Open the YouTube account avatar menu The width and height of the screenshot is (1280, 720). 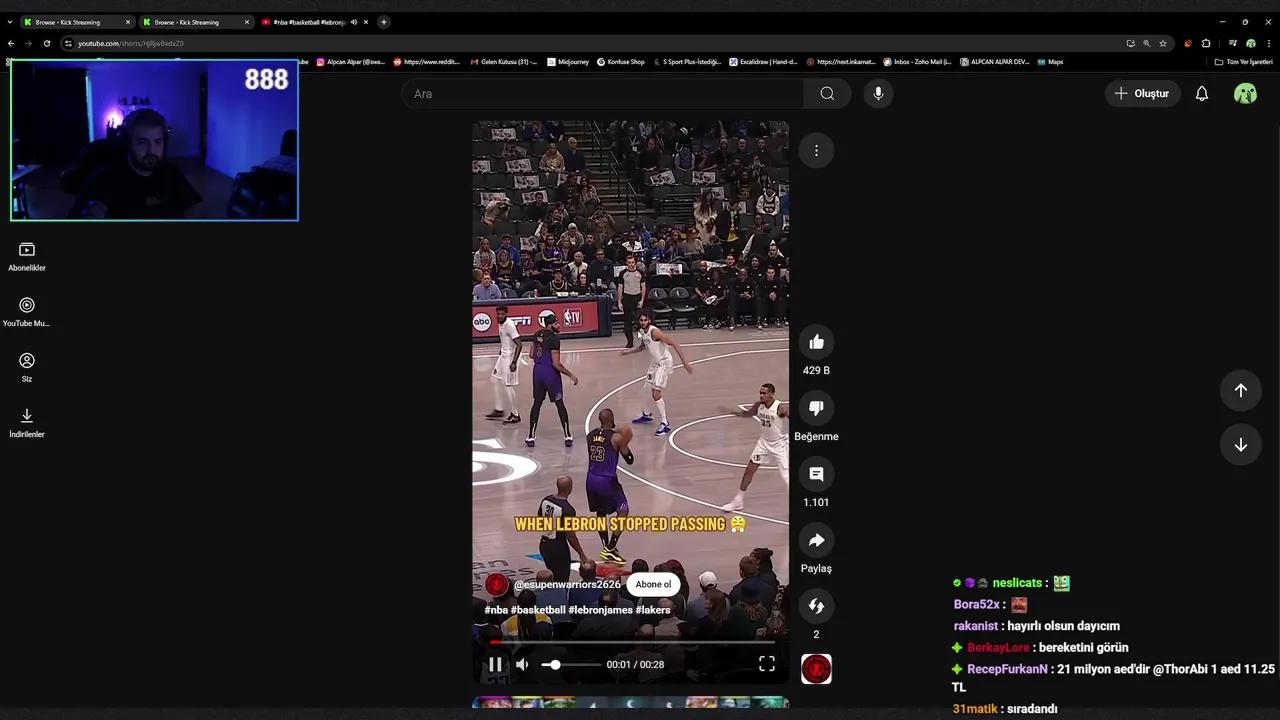pos(1245,94)
